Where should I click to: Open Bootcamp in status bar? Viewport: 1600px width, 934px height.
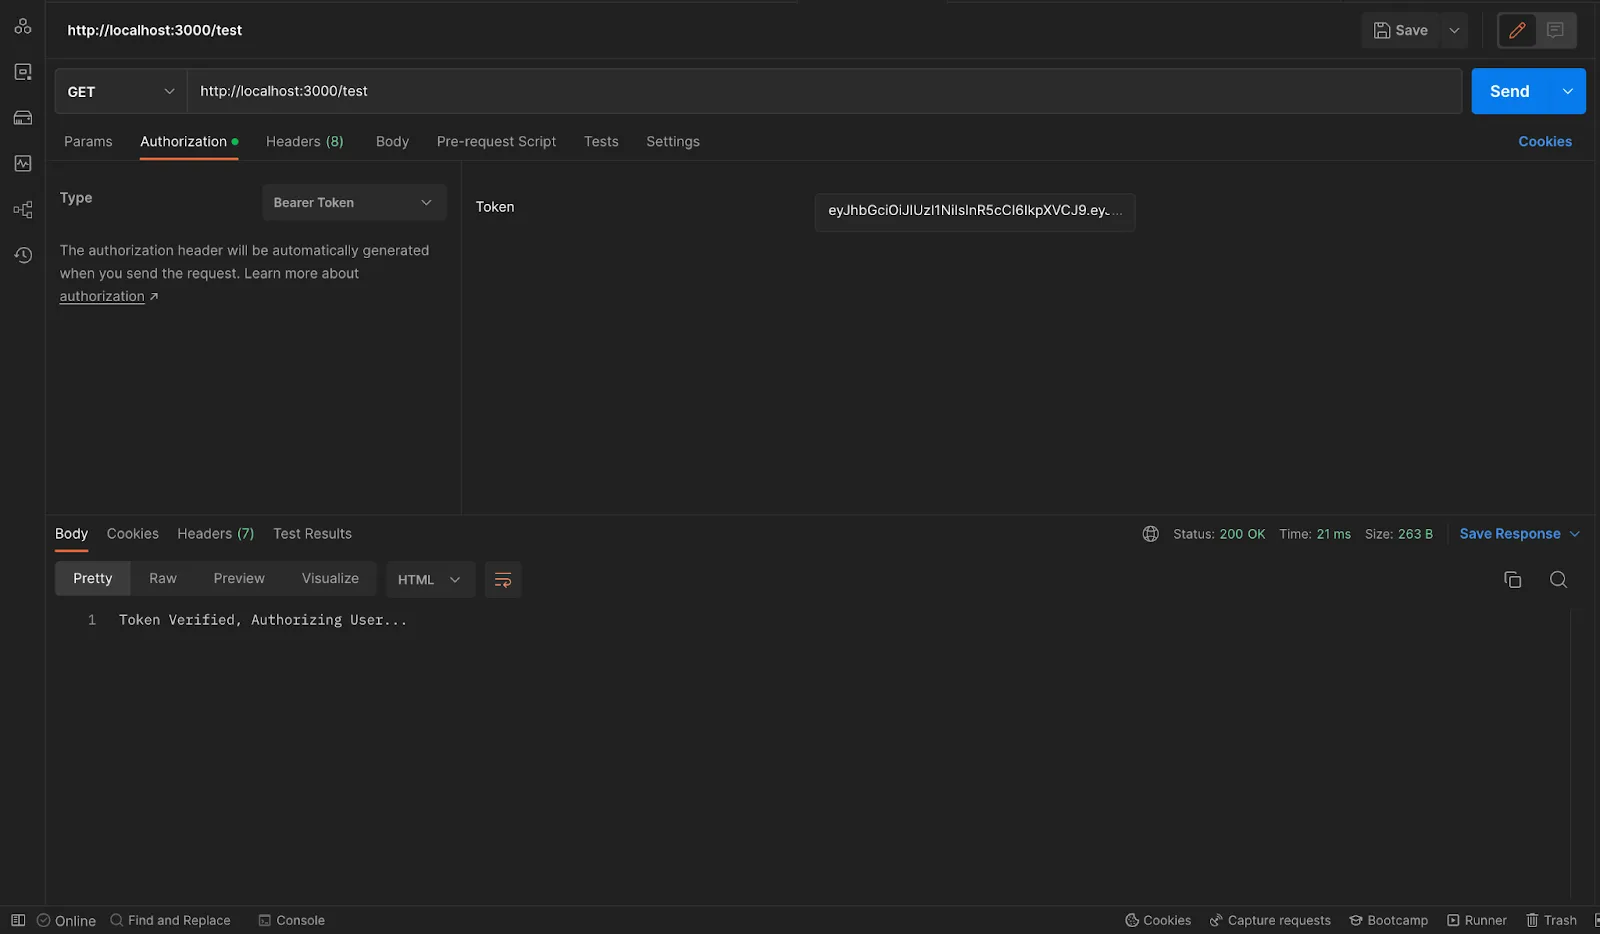pos(1389,920)
